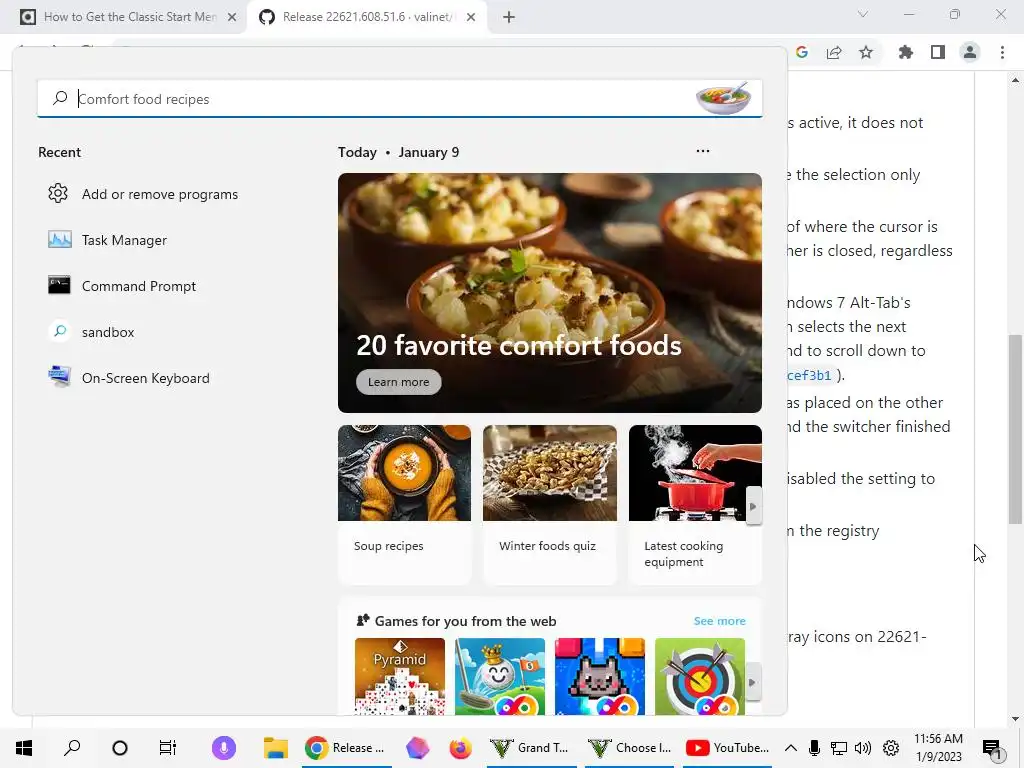The height and width of the screenshot is (768, 1024).
Task: Bookmark this page with the star icon
Action: point(866,52)
